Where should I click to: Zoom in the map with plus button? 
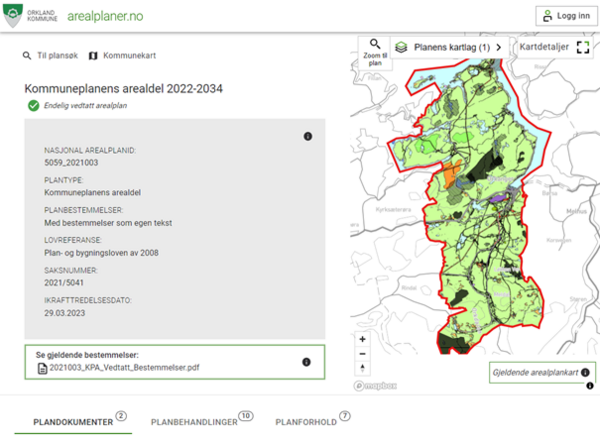coord(362,338)
